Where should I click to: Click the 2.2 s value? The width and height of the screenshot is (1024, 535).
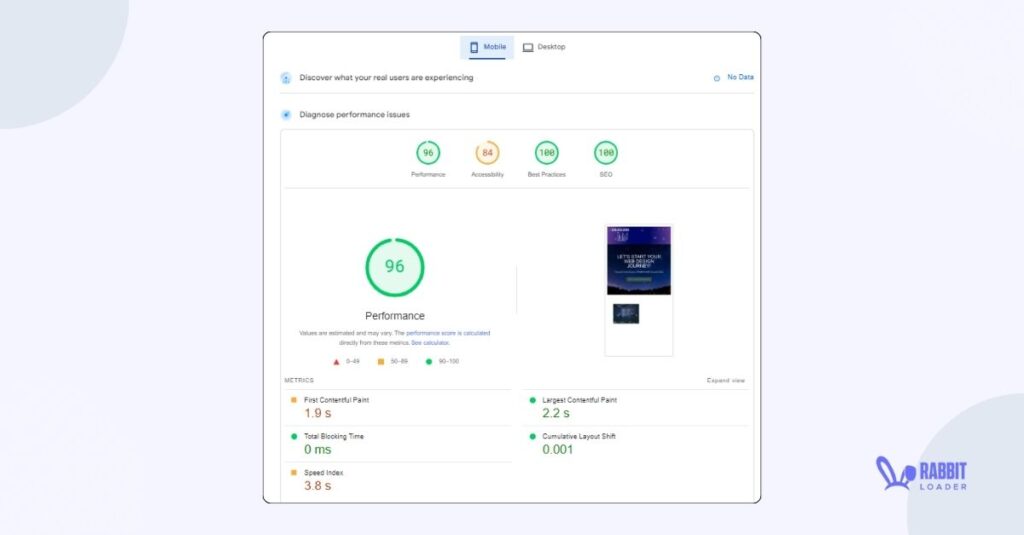coord(556,413)
